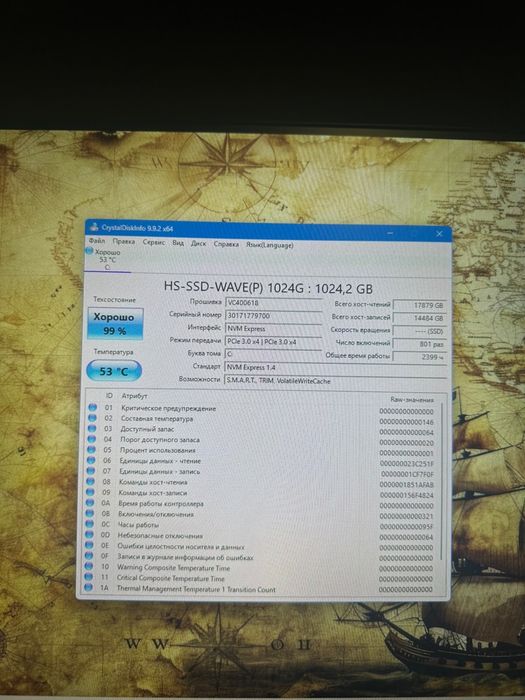This screenshot has height=700, width=525.
Task: Select status icon beside 09 Команды хост-записи
Action: (x=91, y=492)
